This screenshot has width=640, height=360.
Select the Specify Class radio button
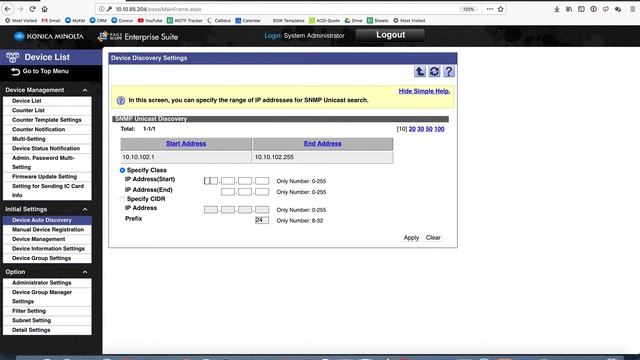pyautogui.click(x=122, y=170)
